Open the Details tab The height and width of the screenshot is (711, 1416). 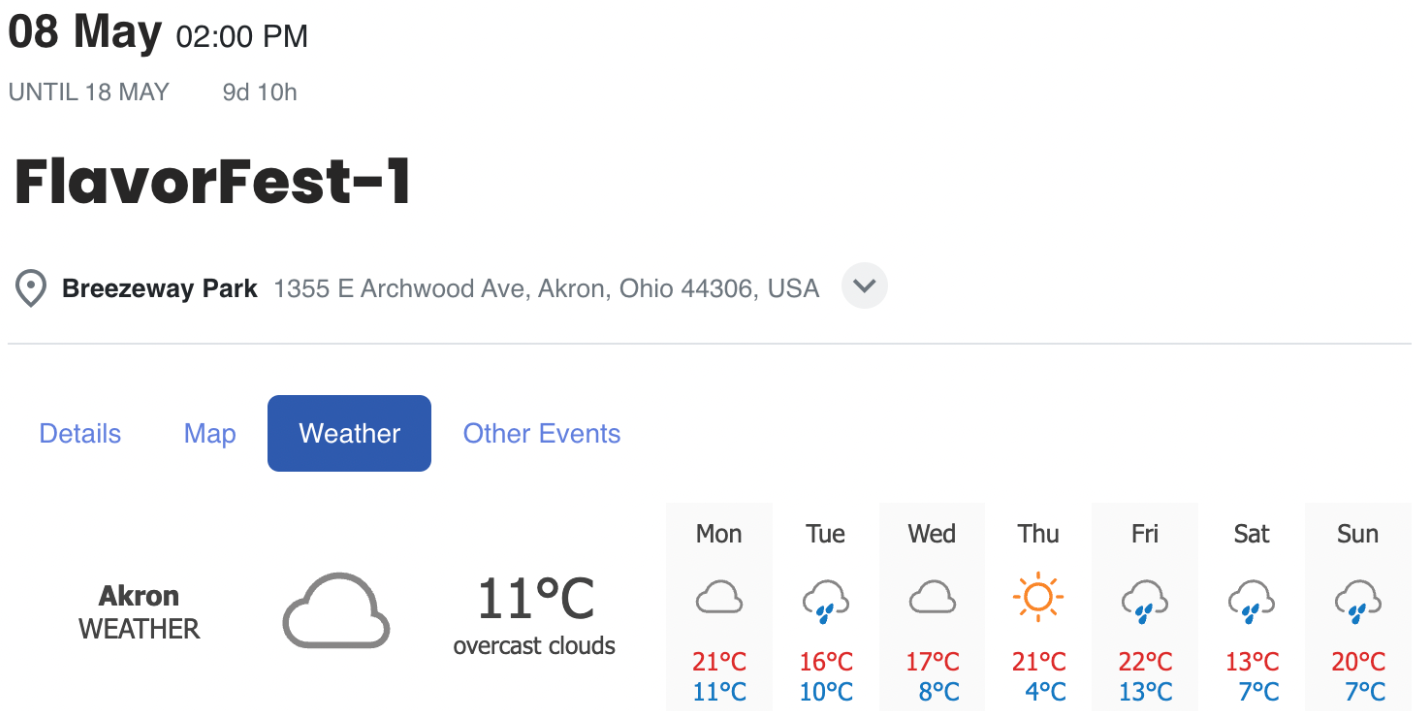[x=80, y=433]
